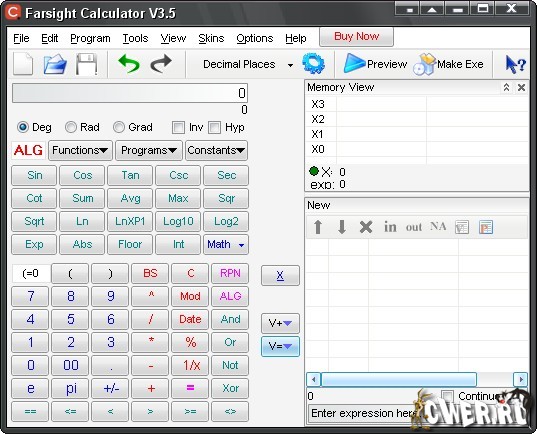Click the Preview play icon
The height and width of the screenshot is (434, 537).
pyautogui.click(x=354, y=63)
